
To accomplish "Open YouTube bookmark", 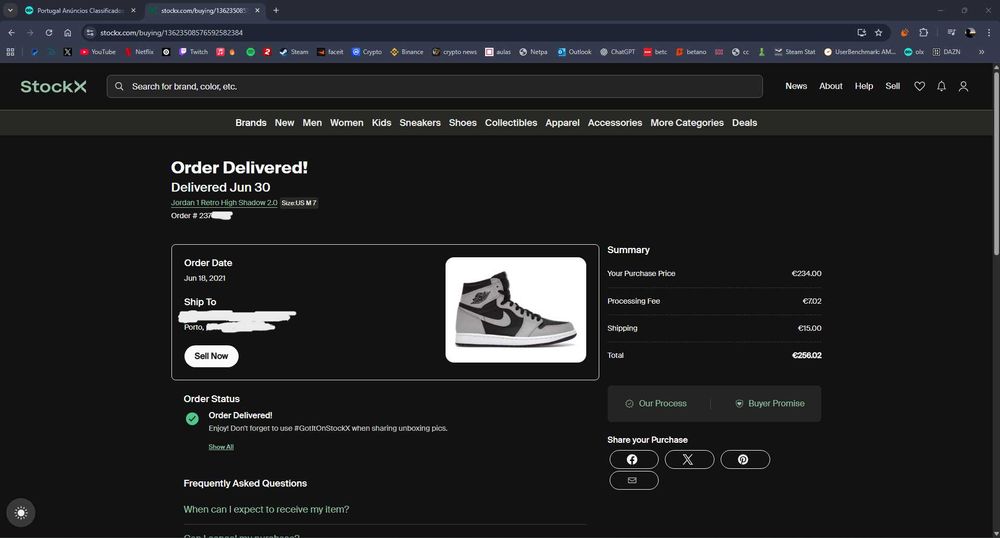I will (98, 52).
